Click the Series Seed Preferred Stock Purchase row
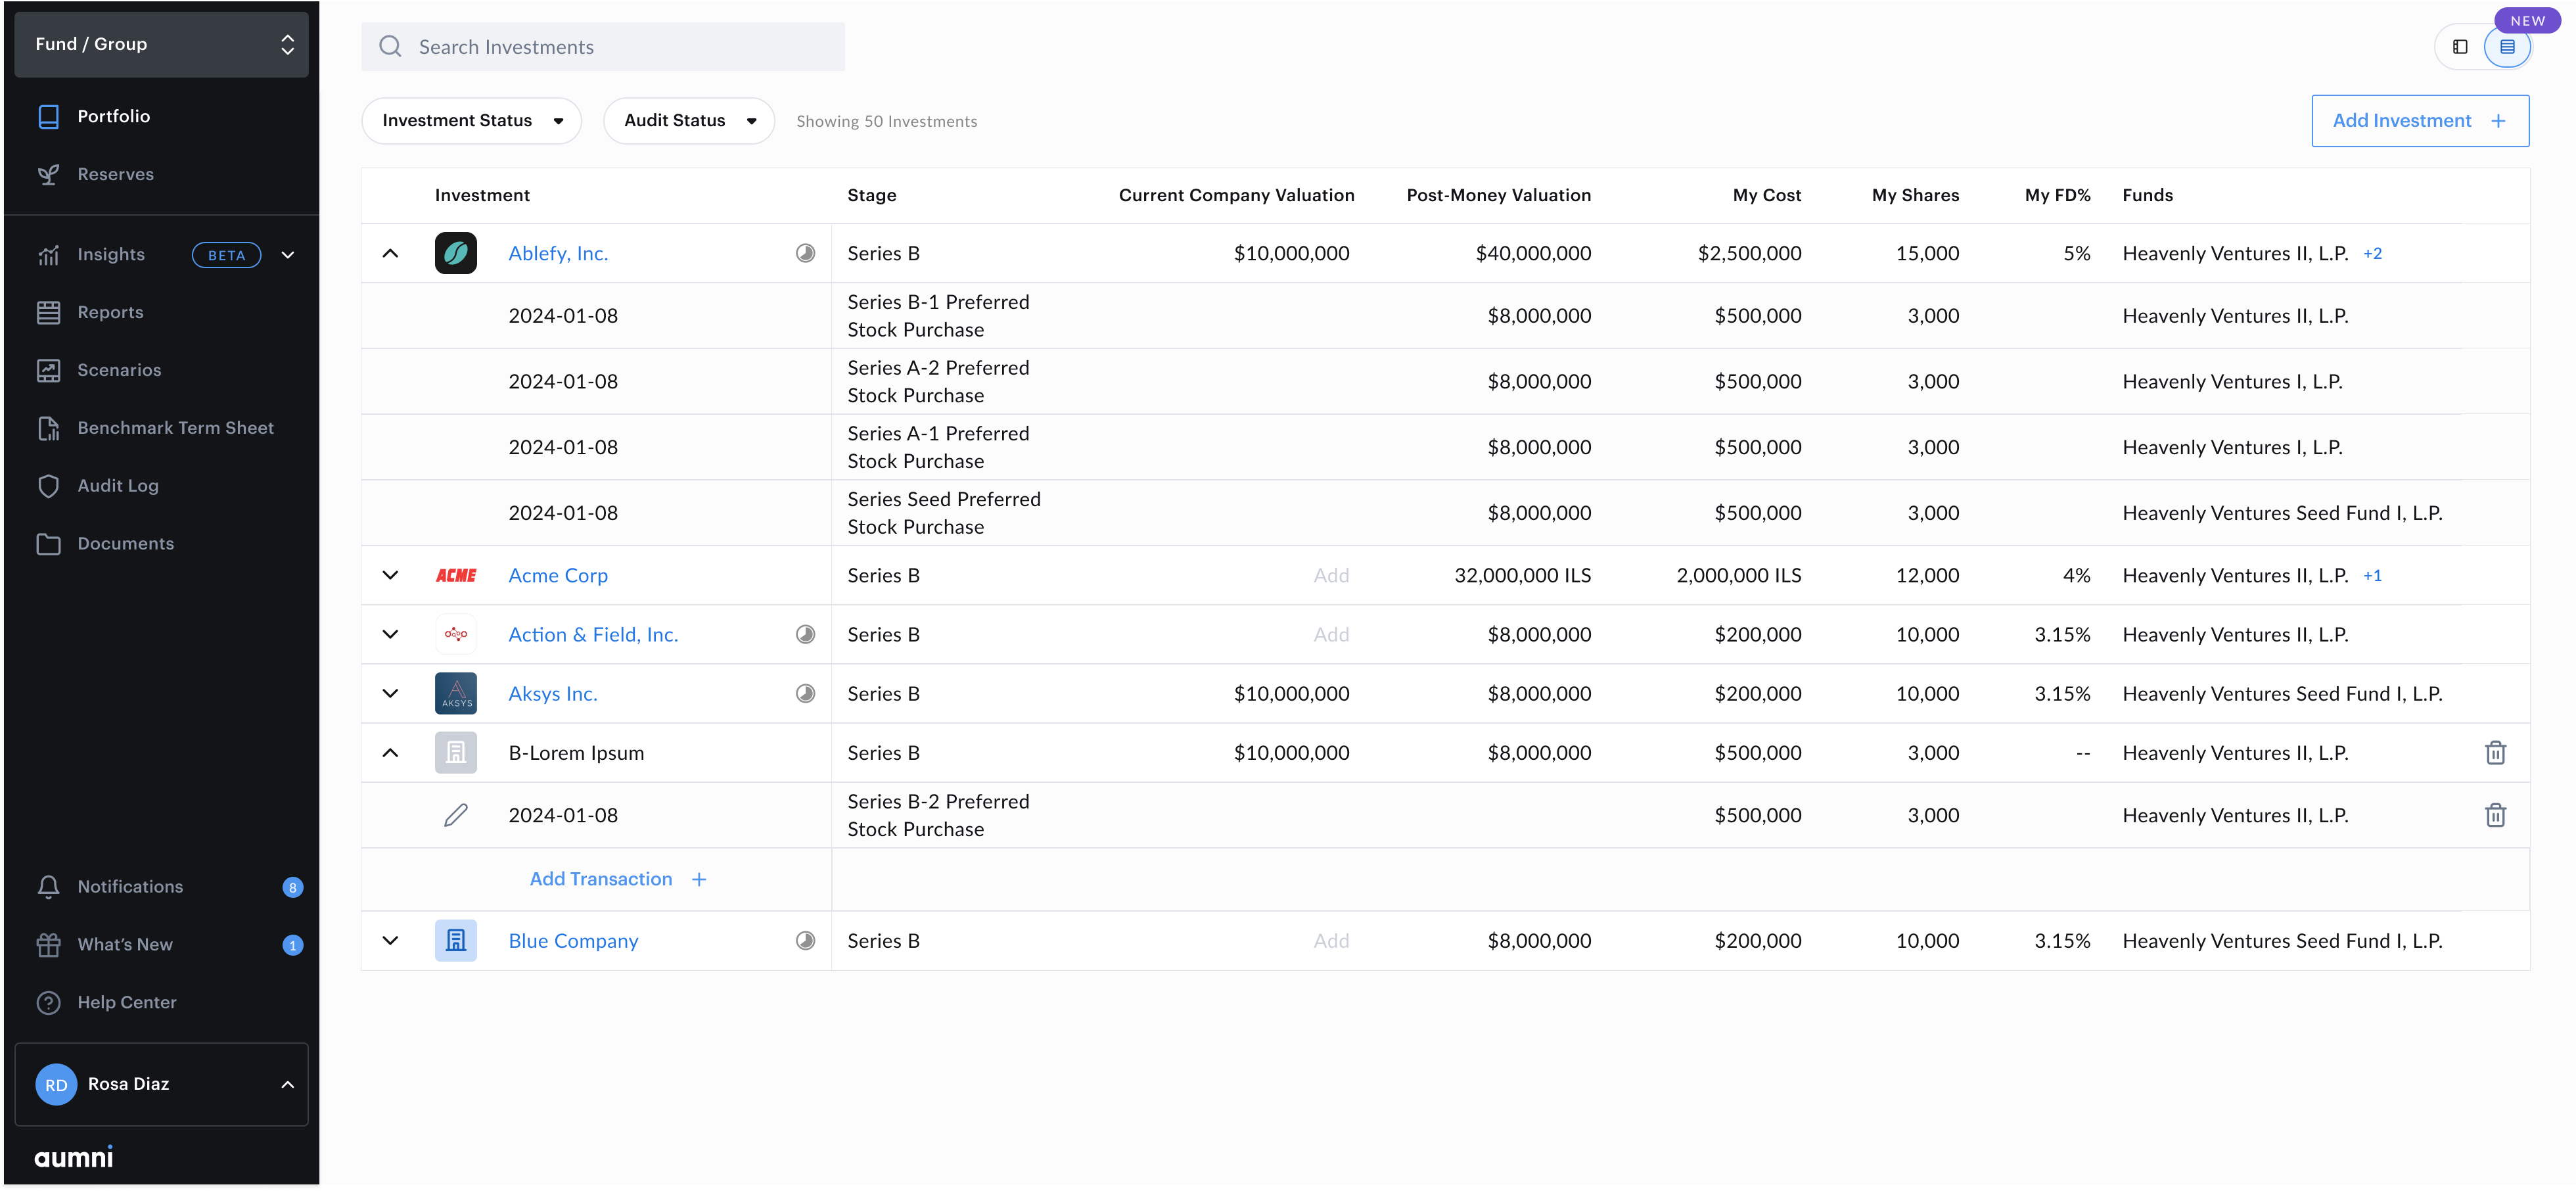 tap(1445, 513)
